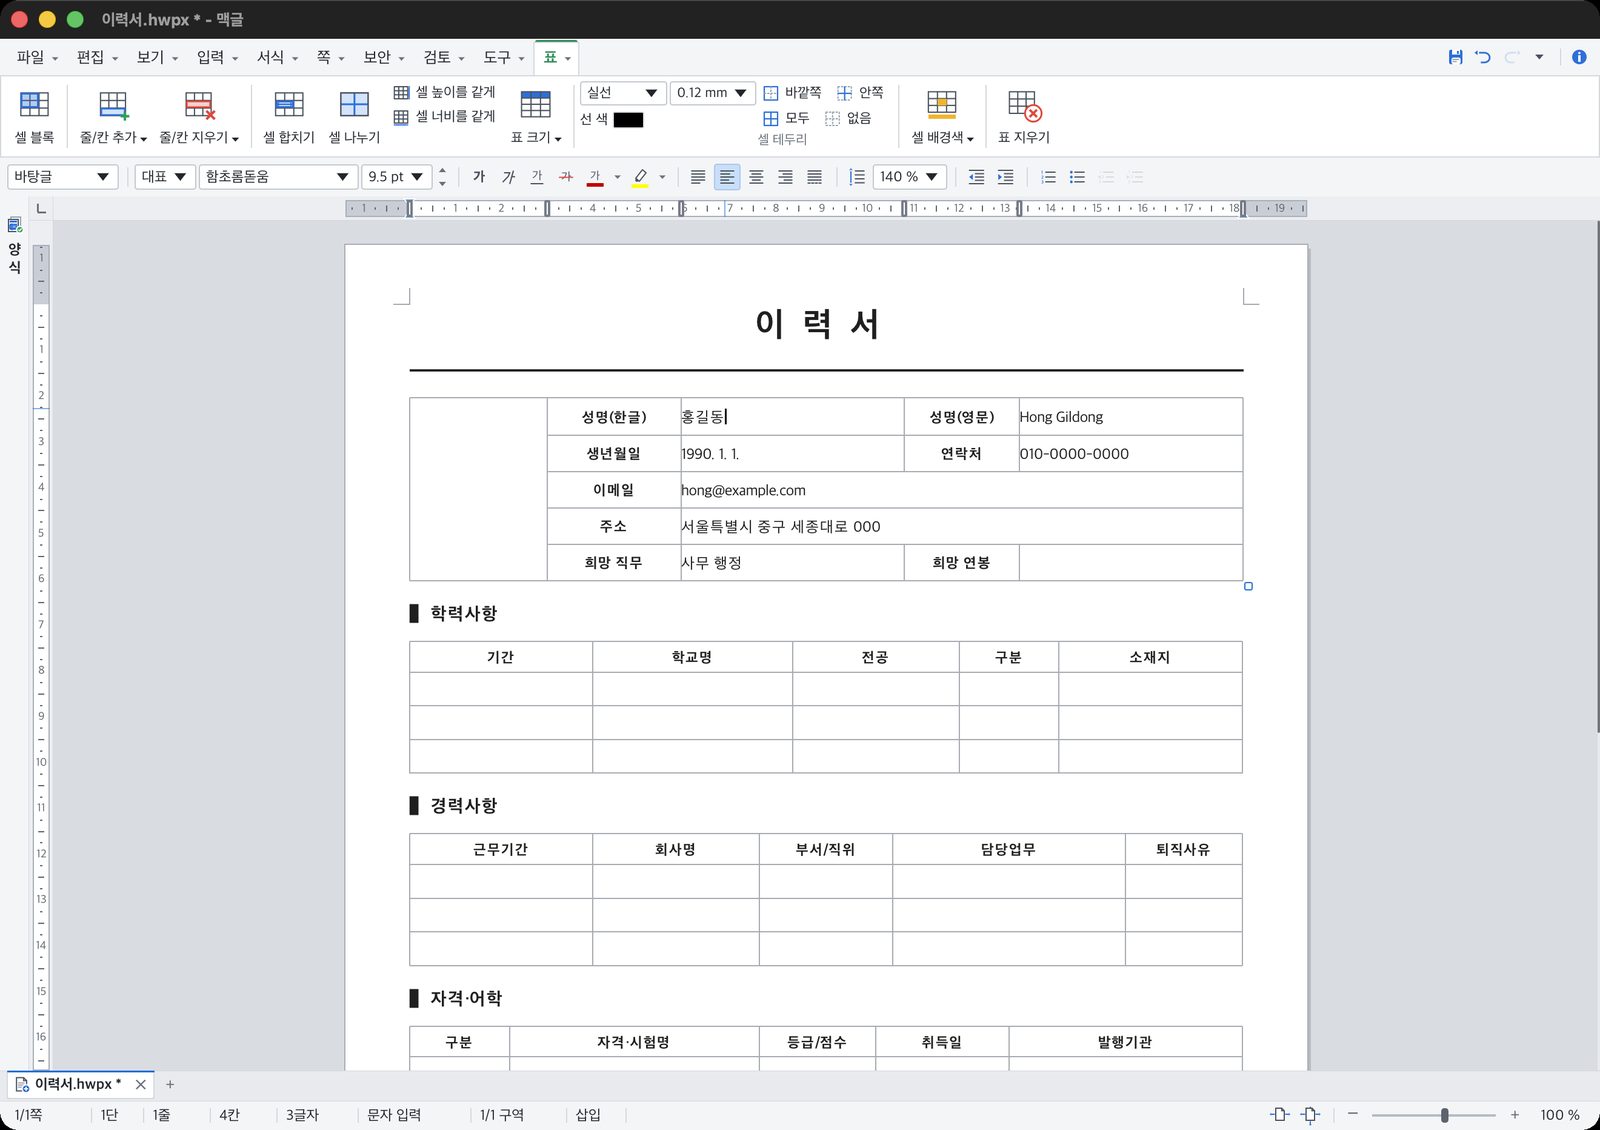1600x1130 pixels.
Task: Make cell widths equal with 셀 너비를 같게
Action: (x=444, y=117)
